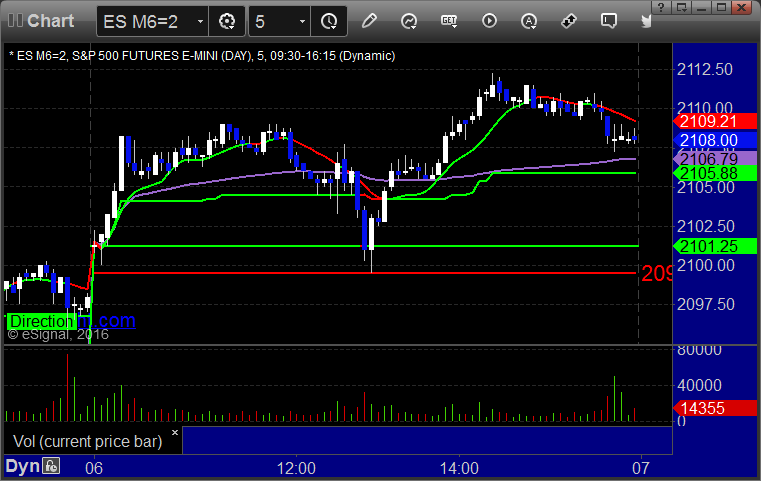This screenshot has height=481, width=761.
Task: Click the 2102.50 price axis label
Action: (706, 226)
